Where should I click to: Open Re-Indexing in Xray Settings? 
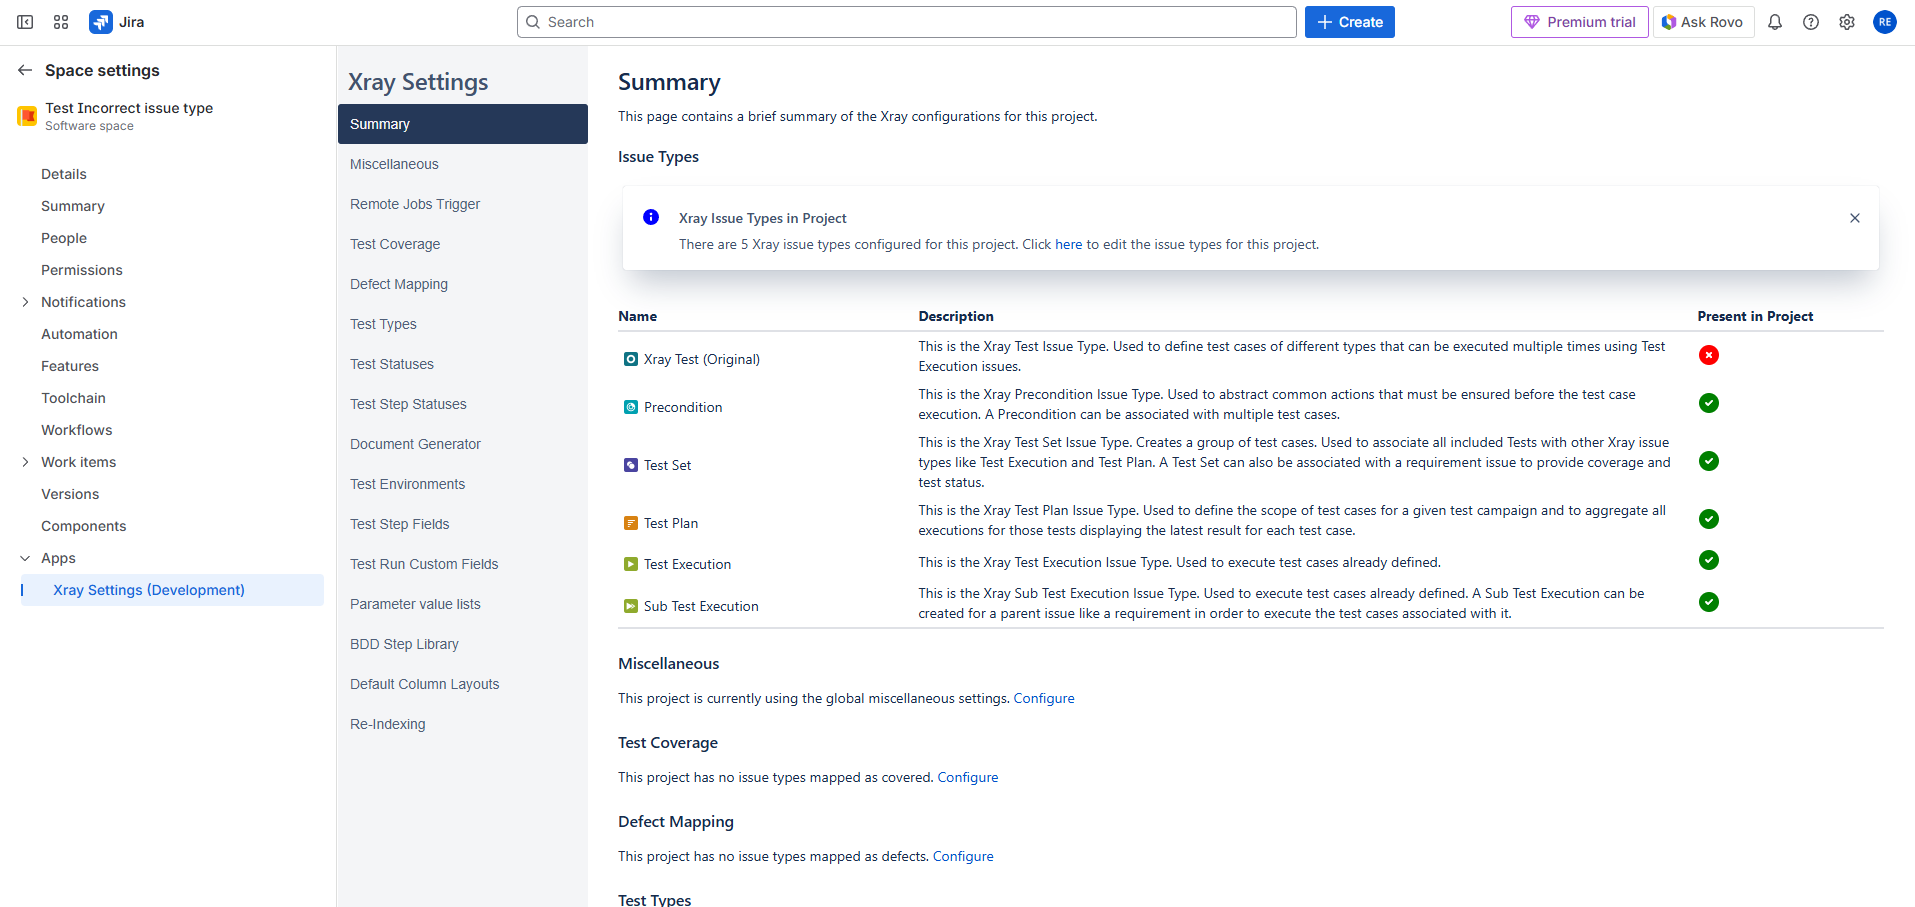tap(388, 724)
